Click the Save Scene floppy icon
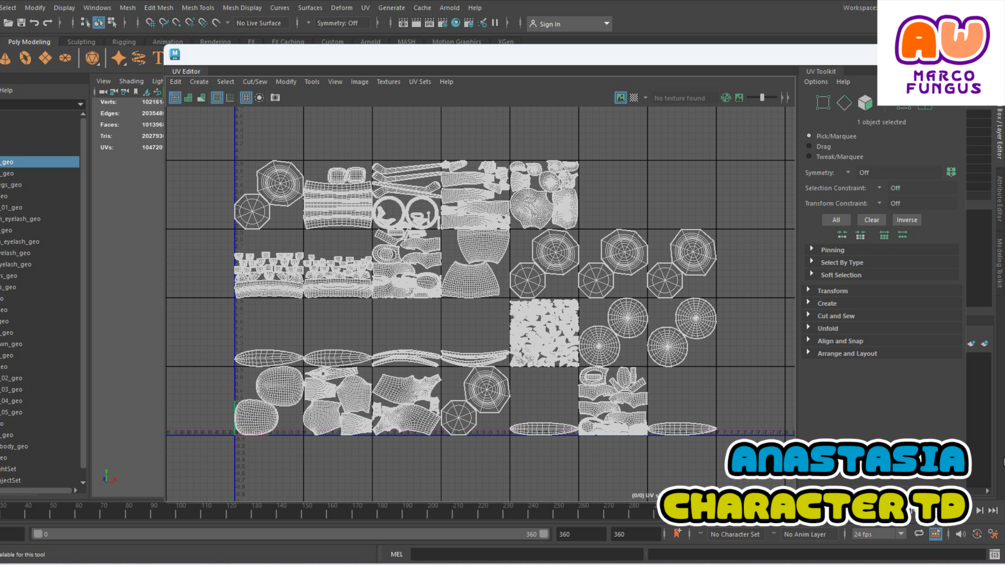 (21, 23)
